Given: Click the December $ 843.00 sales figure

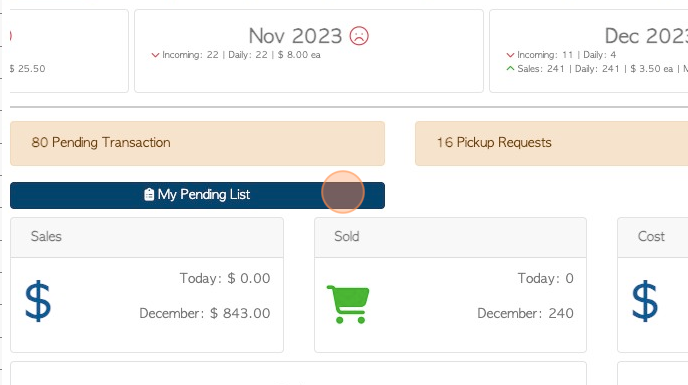Looking at the screenshot, I should (x=205, y=313).
